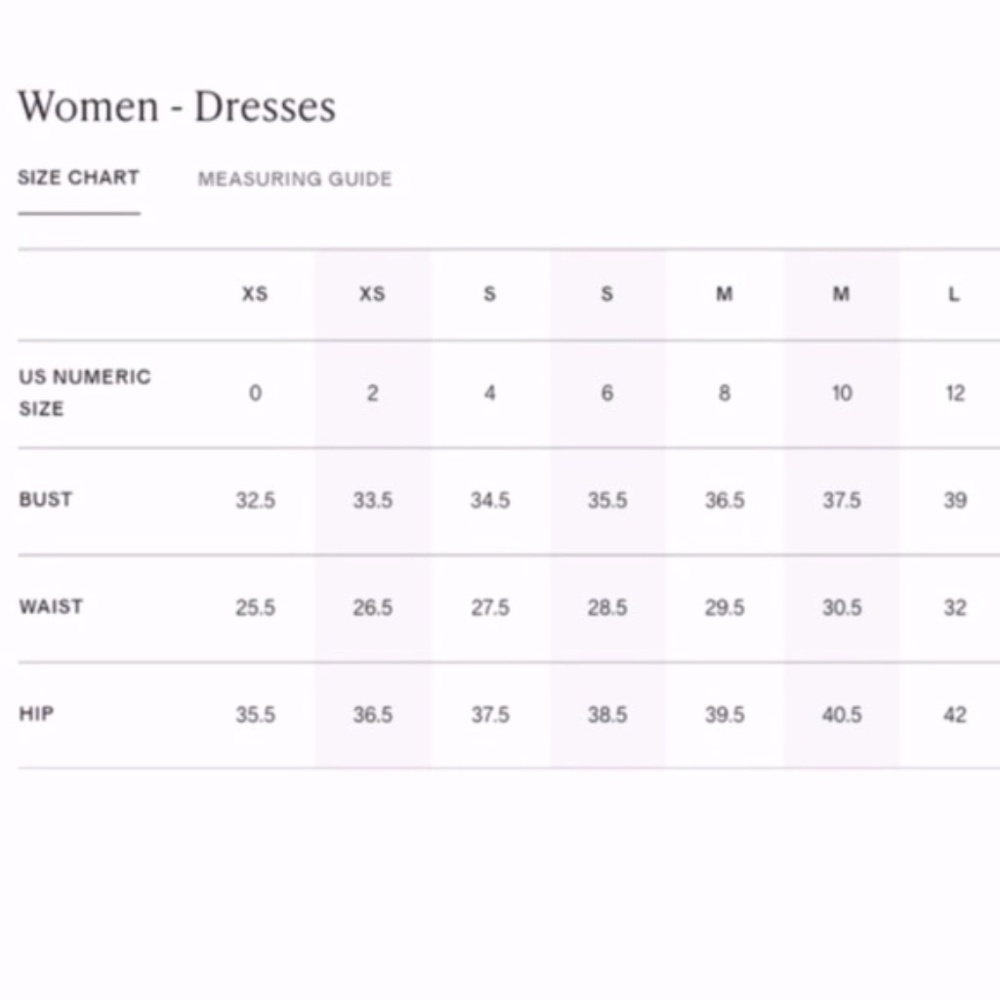Select US numeric size 2
Image resolution: width=1000 pixels, height=1000 pixels.
tap(372, 393)
